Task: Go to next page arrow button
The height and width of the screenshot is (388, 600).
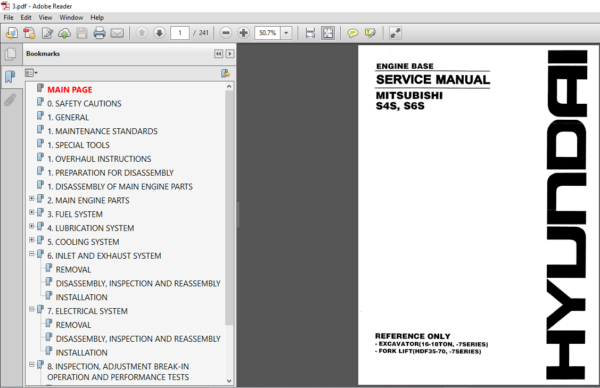Action: pyautogui.click(x=159, y=33)
